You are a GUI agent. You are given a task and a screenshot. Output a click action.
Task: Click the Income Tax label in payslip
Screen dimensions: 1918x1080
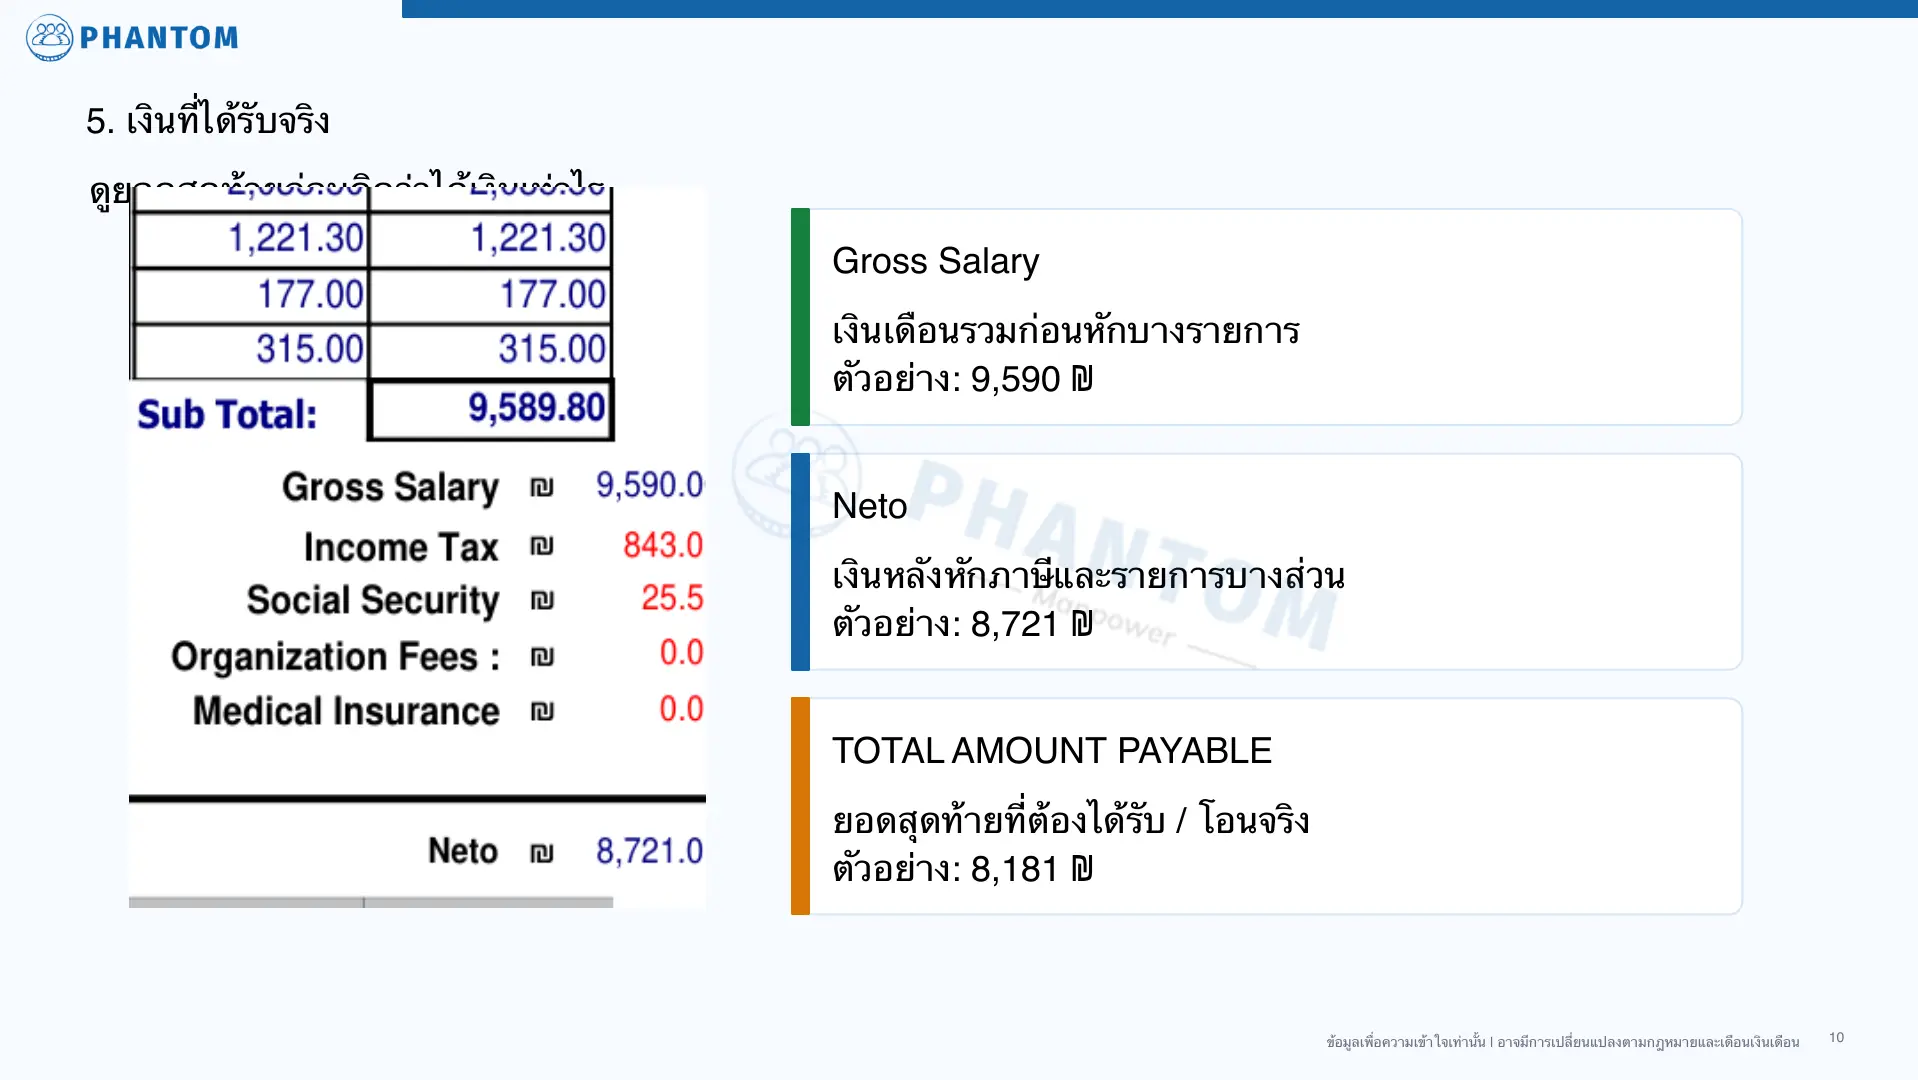401,547
